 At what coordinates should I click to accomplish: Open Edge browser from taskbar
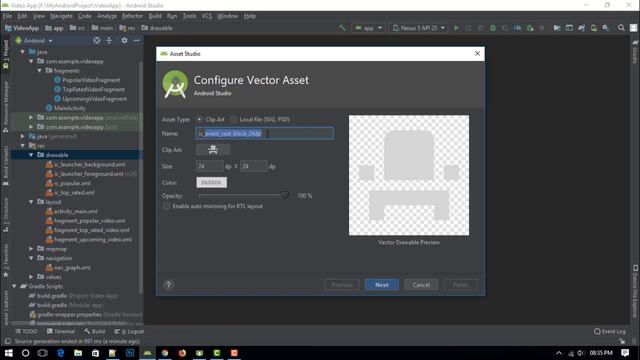click(x=60, y=353)
